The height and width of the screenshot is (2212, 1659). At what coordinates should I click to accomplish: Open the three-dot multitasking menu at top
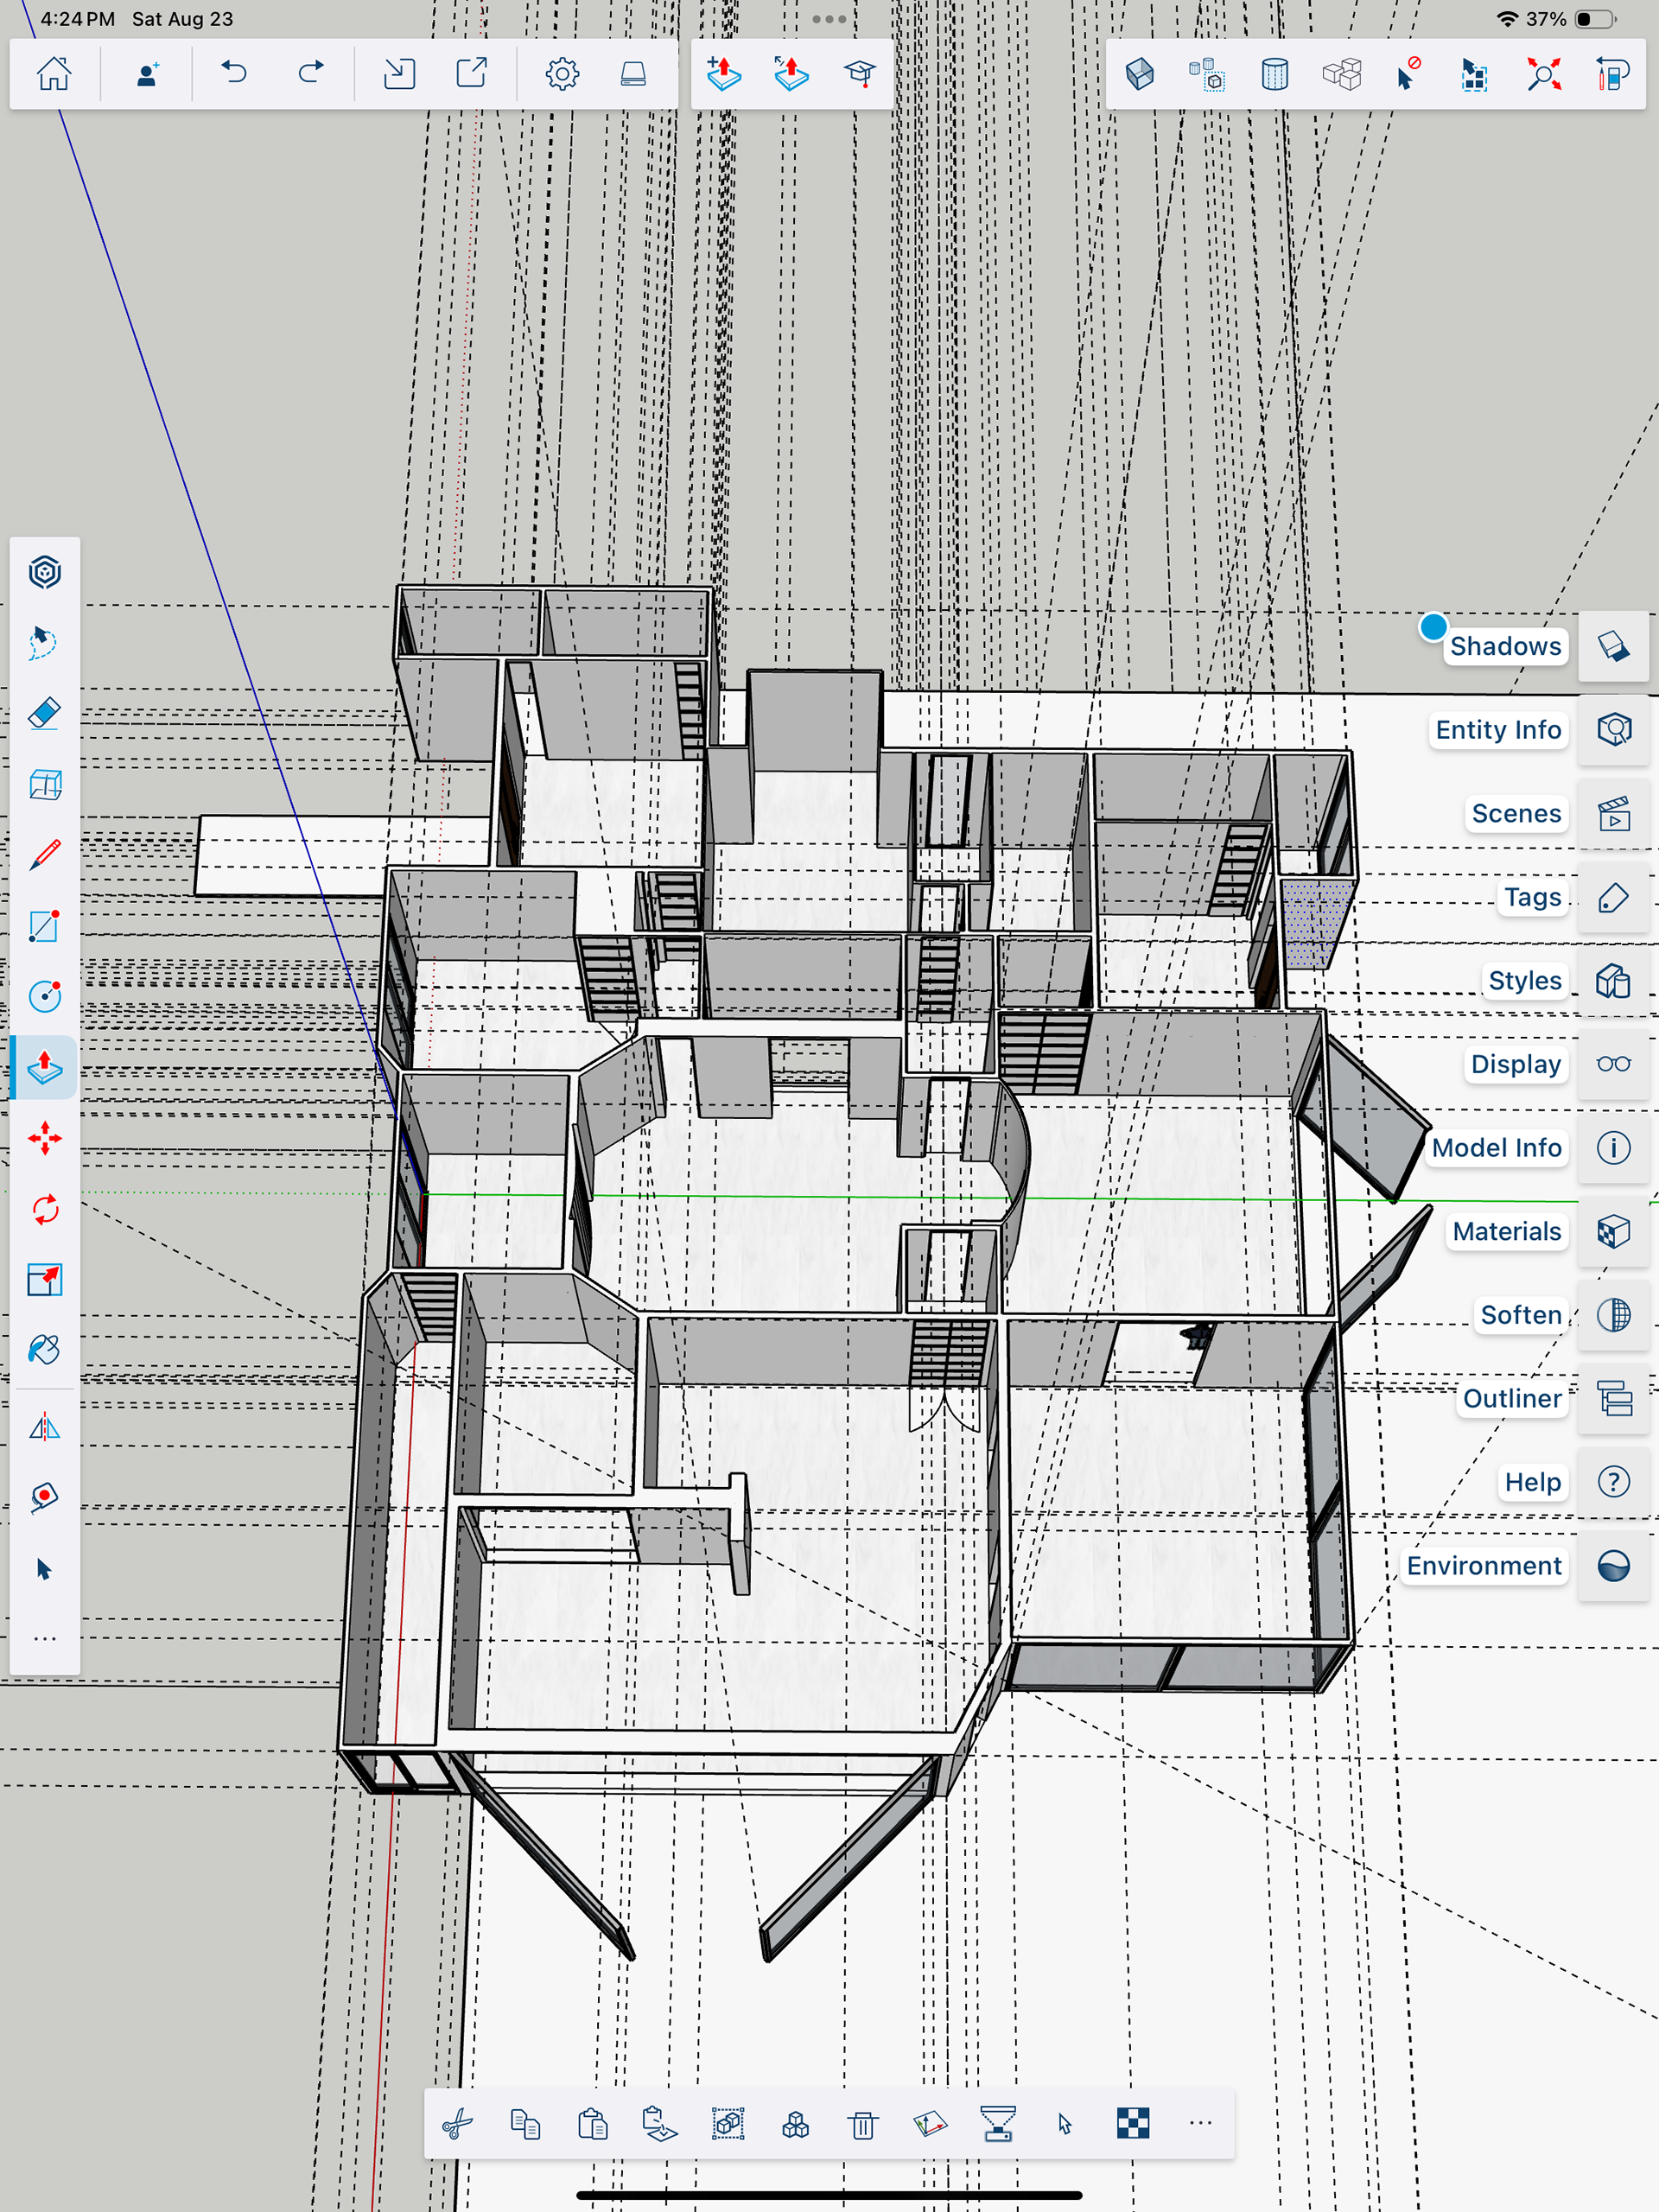pos(829,19)
